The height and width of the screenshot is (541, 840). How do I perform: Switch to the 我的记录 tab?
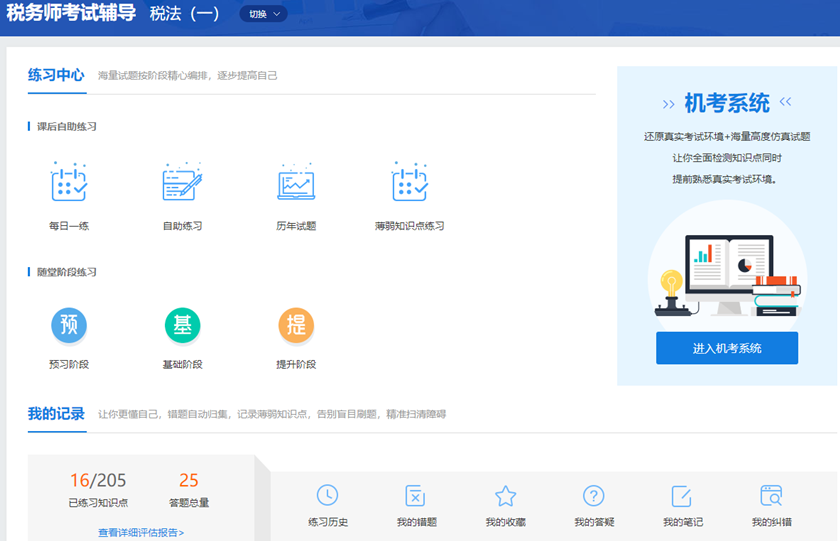pyautogui.click(x=56, y=414)
